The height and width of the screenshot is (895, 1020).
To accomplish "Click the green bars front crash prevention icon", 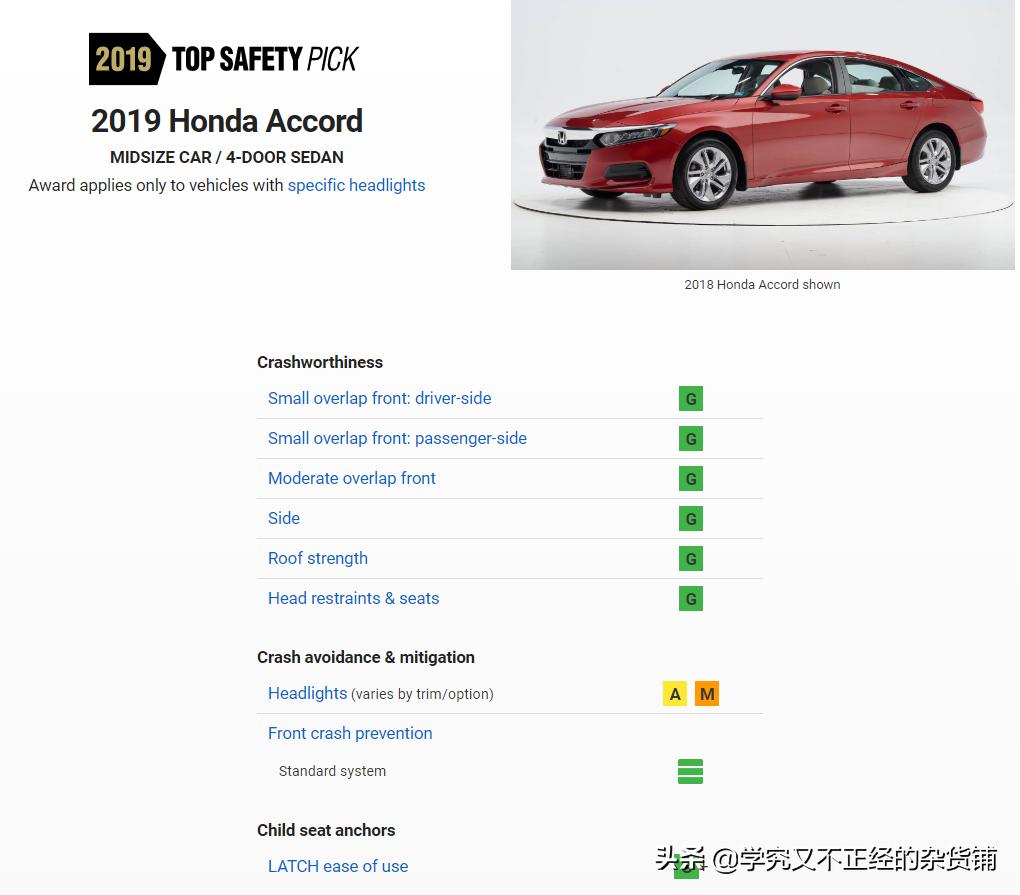I will click(690, 771).
